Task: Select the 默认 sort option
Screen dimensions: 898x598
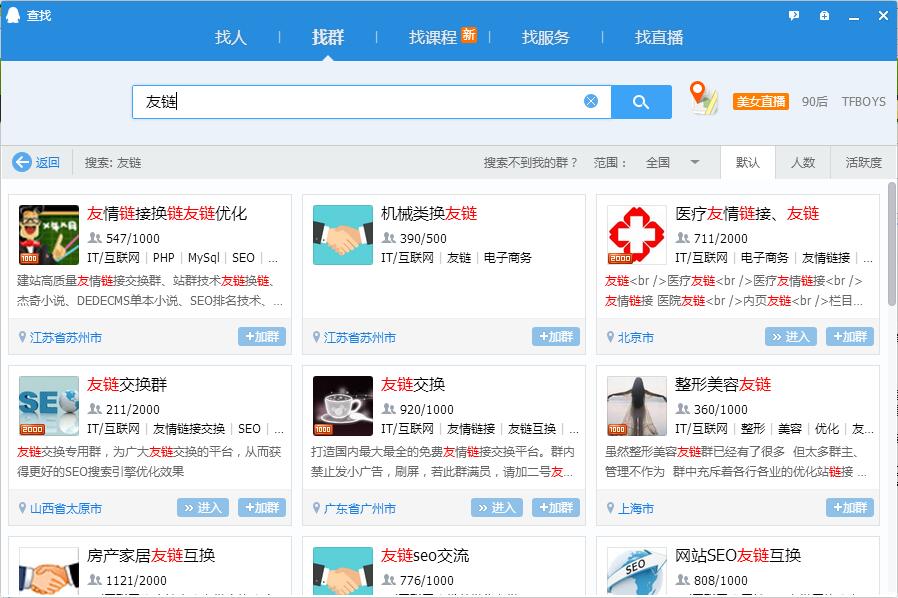Action: point(746,161)
